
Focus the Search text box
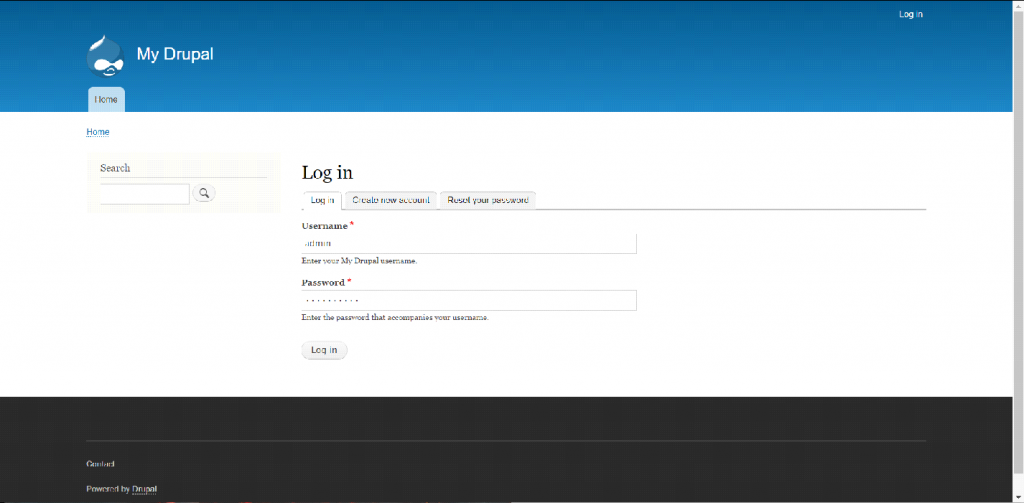click(x=145, y=194)
